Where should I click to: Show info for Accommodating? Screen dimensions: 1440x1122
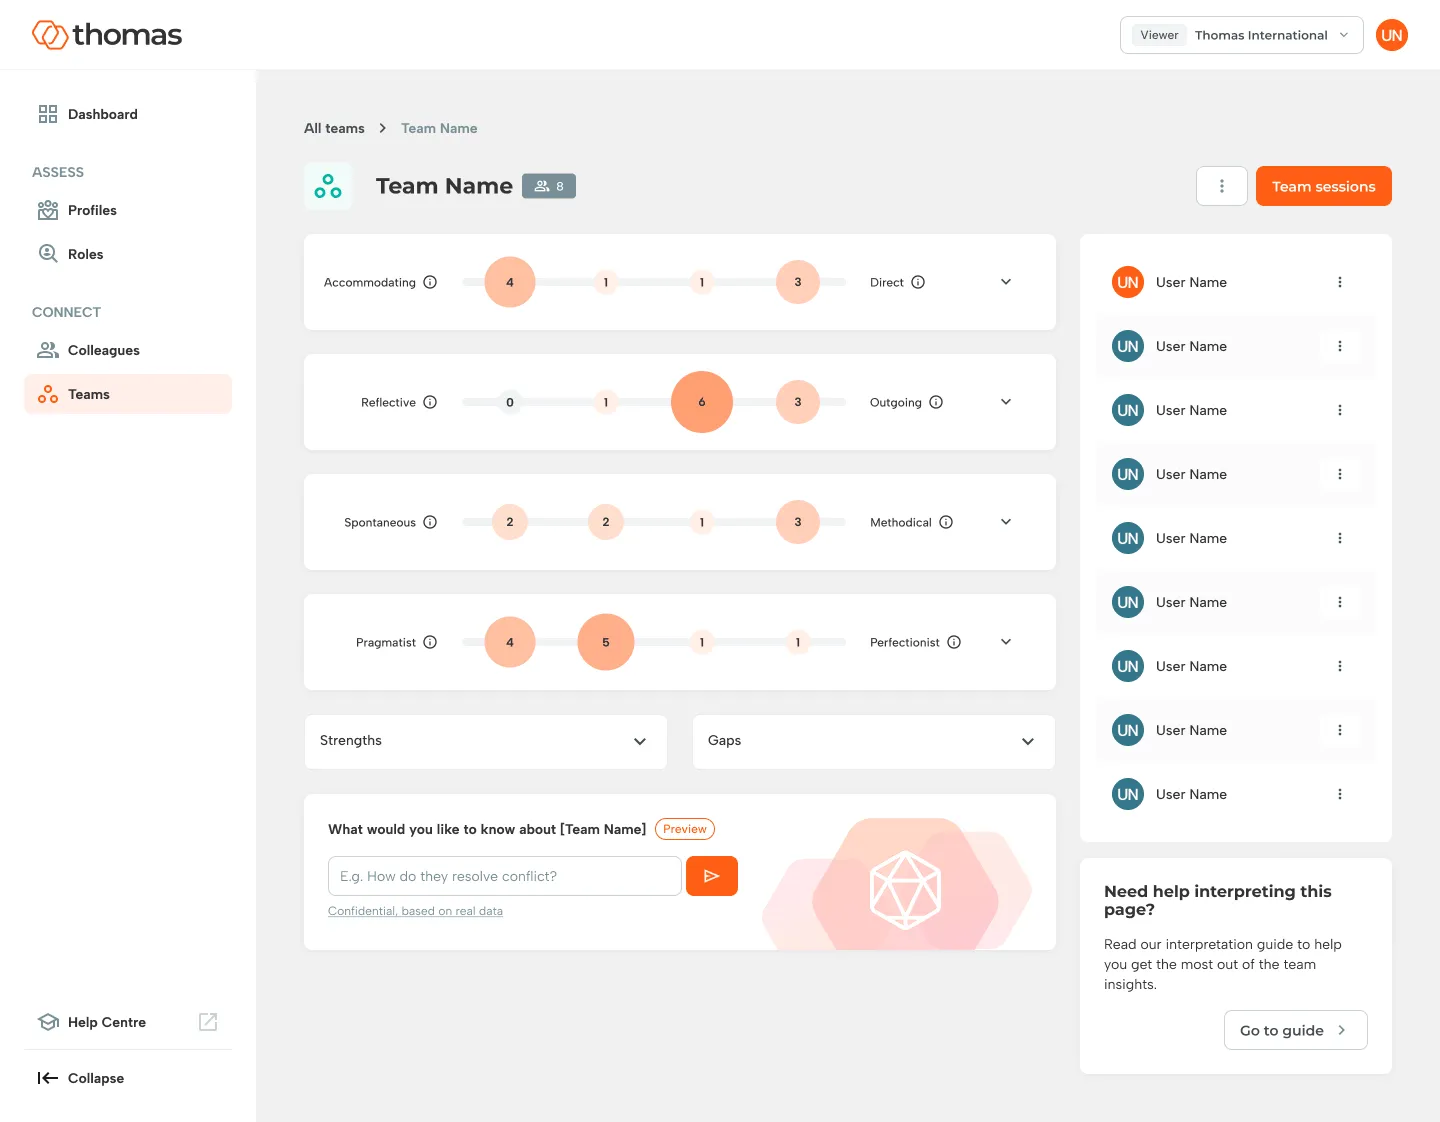[430, 282]
